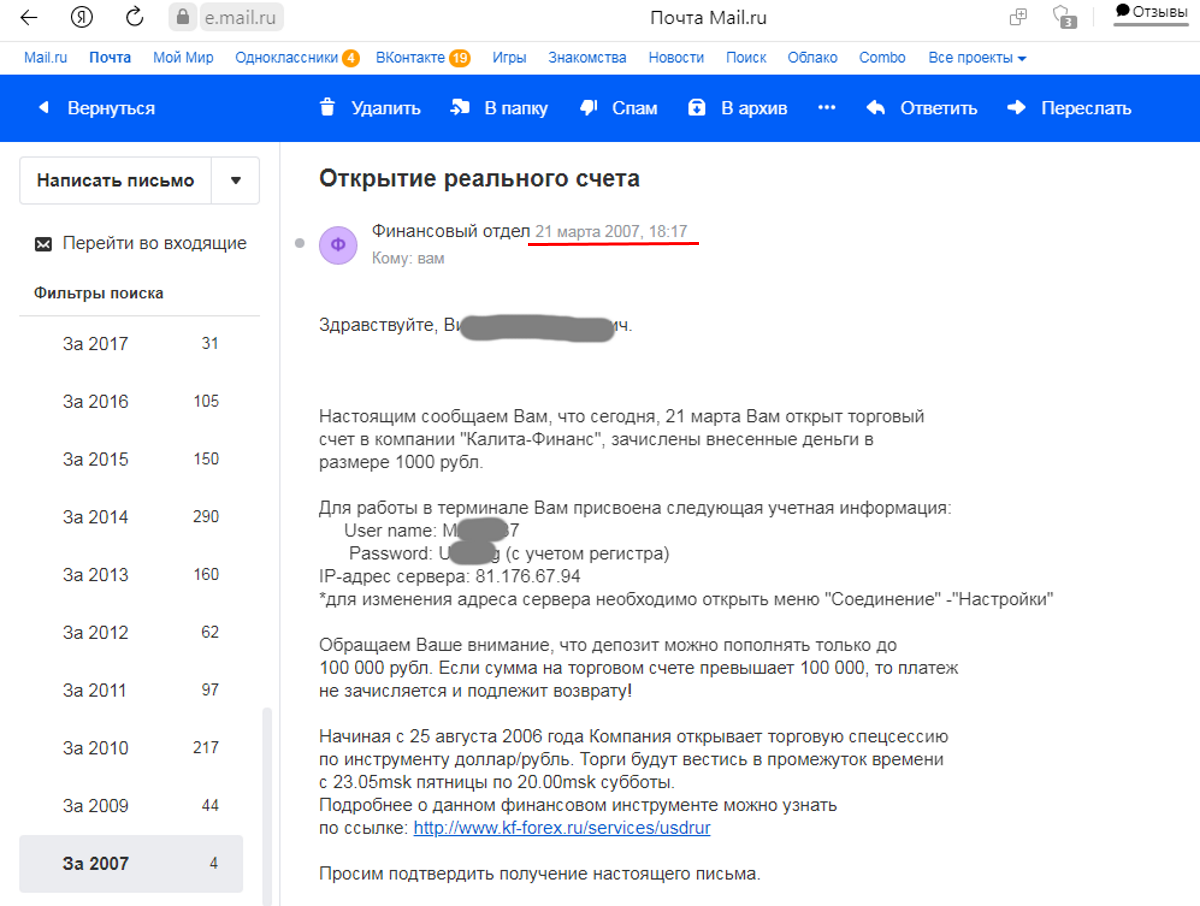Filter search results by За 2015
Image resolution: width=1200 pixels, height=906 pixels.
(x=131, y=460)
